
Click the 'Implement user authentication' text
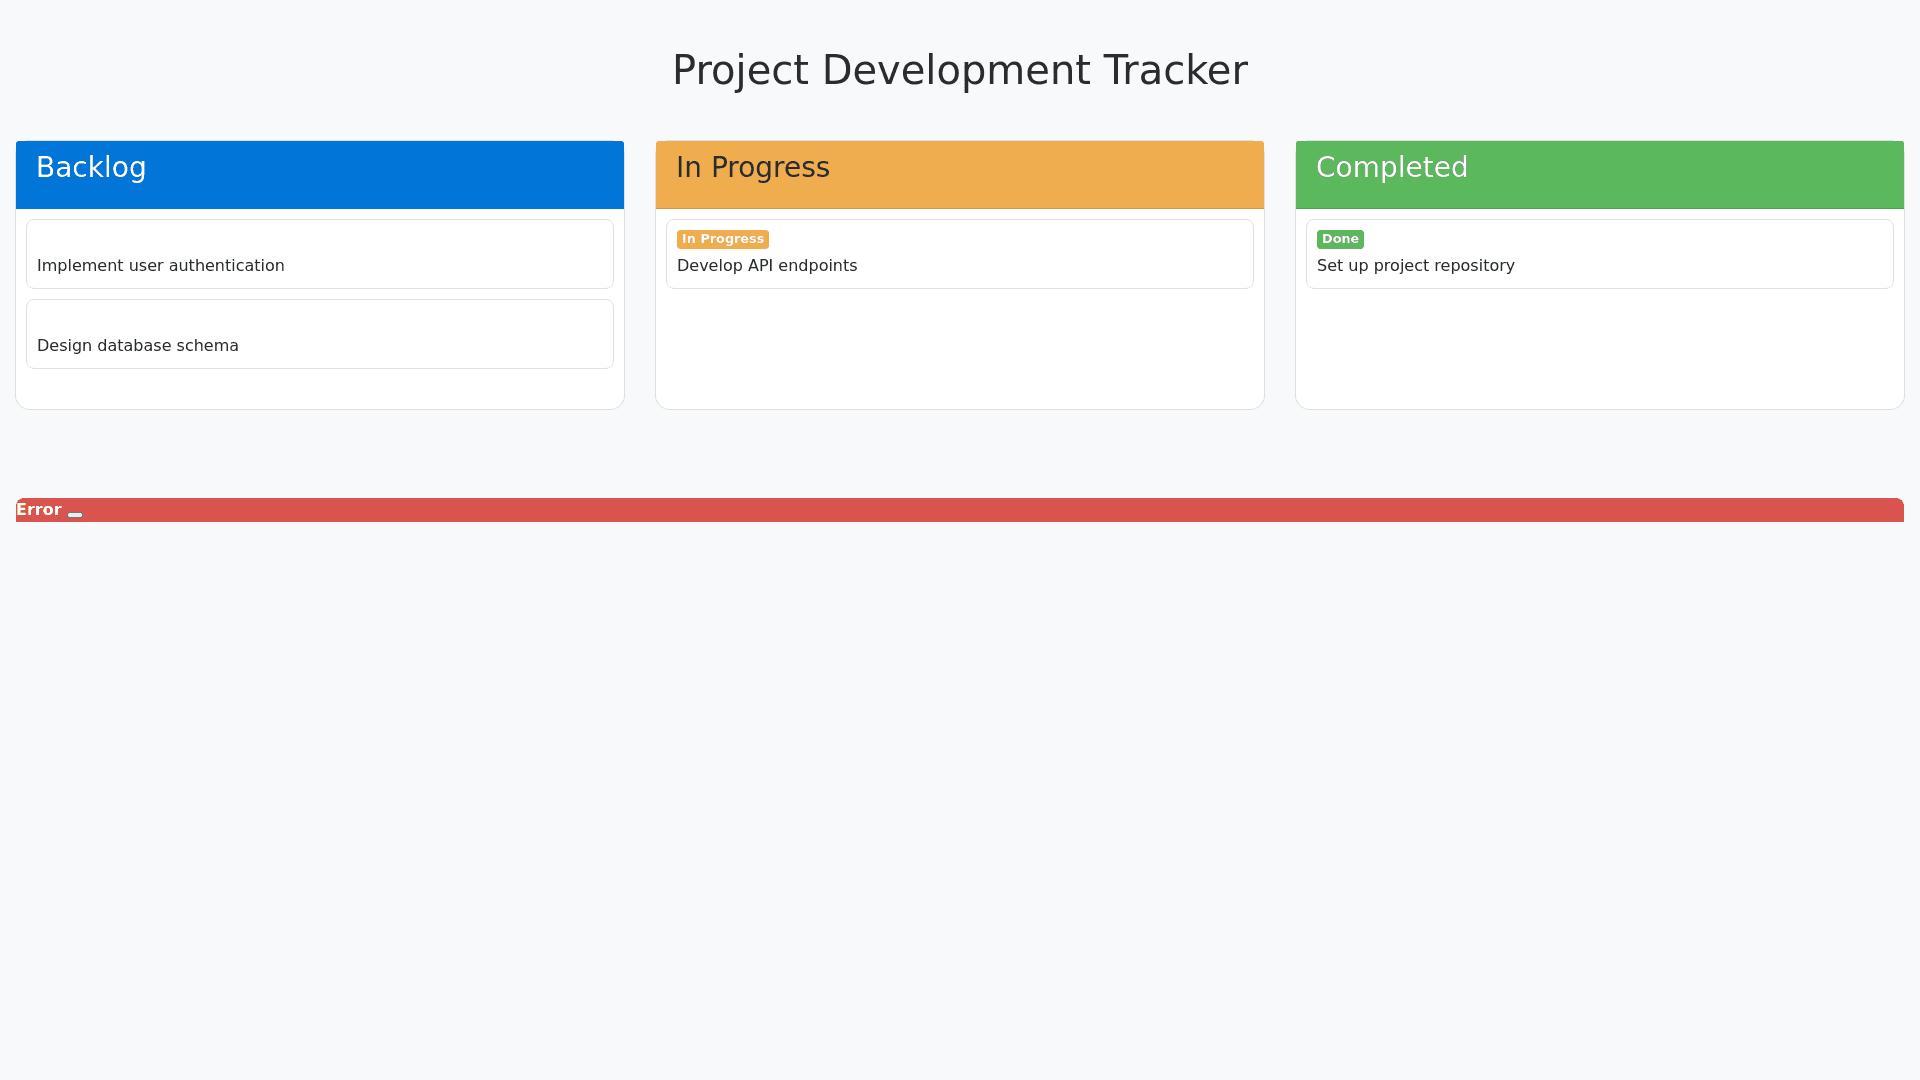161,266
